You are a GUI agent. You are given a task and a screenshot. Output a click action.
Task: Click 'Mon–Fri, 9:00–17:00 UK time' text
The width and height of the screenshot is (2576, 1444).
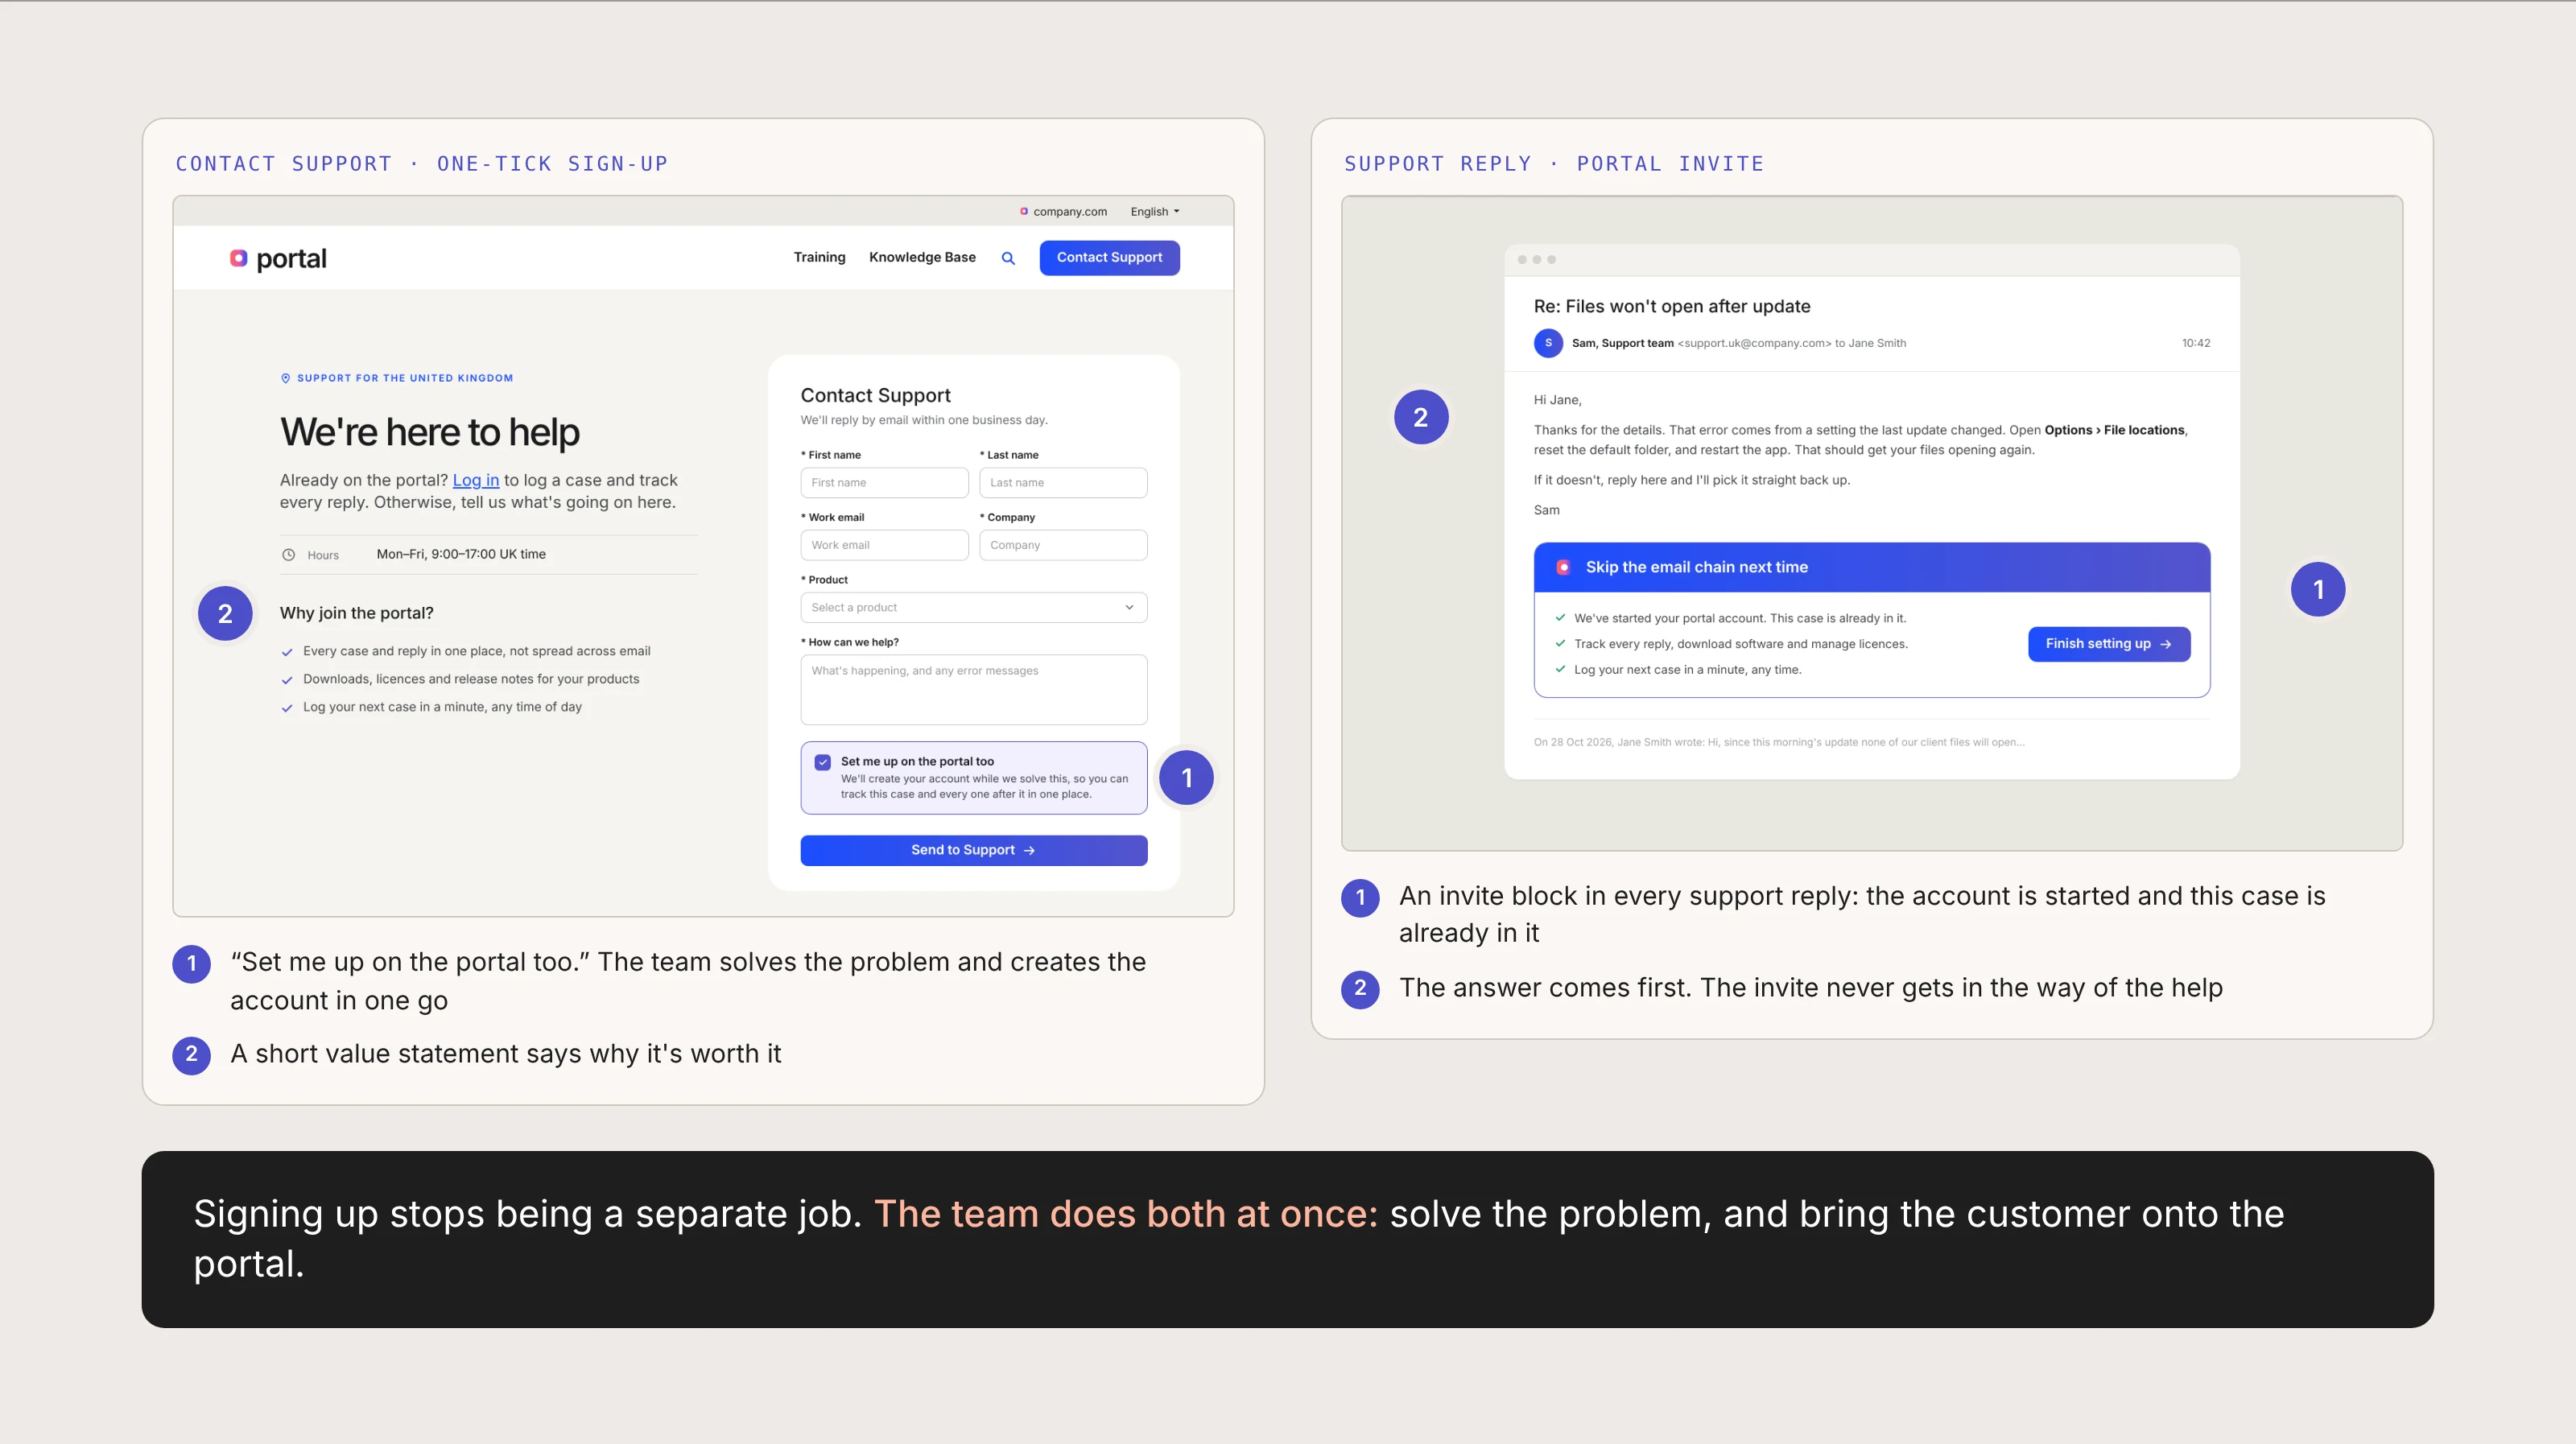point(461,554)
